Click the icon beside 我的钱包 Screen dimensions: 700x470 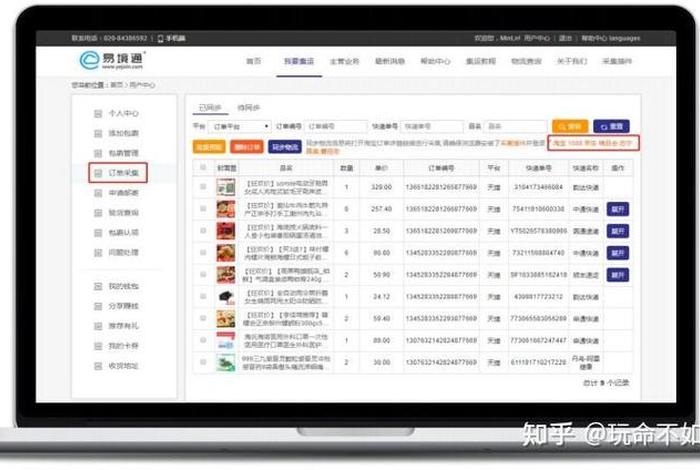click(x=98, y=287)
